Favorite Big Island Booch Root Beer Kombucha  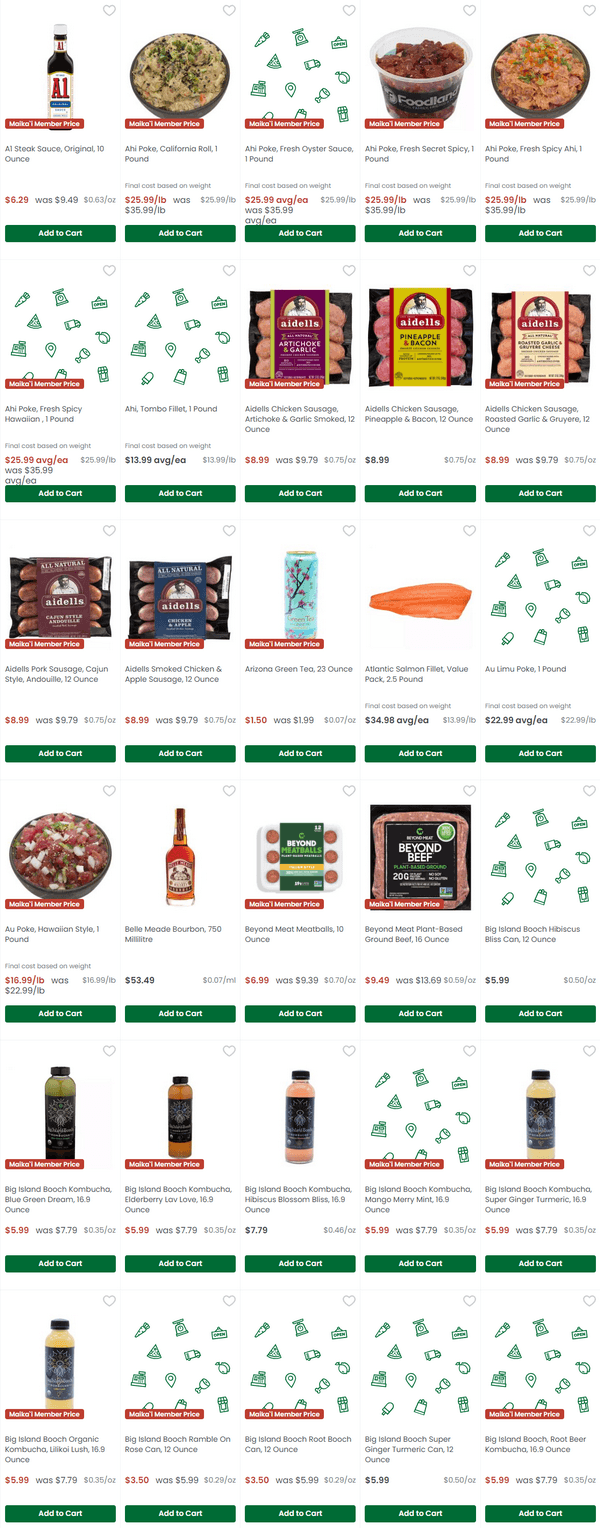(589, 1301)
